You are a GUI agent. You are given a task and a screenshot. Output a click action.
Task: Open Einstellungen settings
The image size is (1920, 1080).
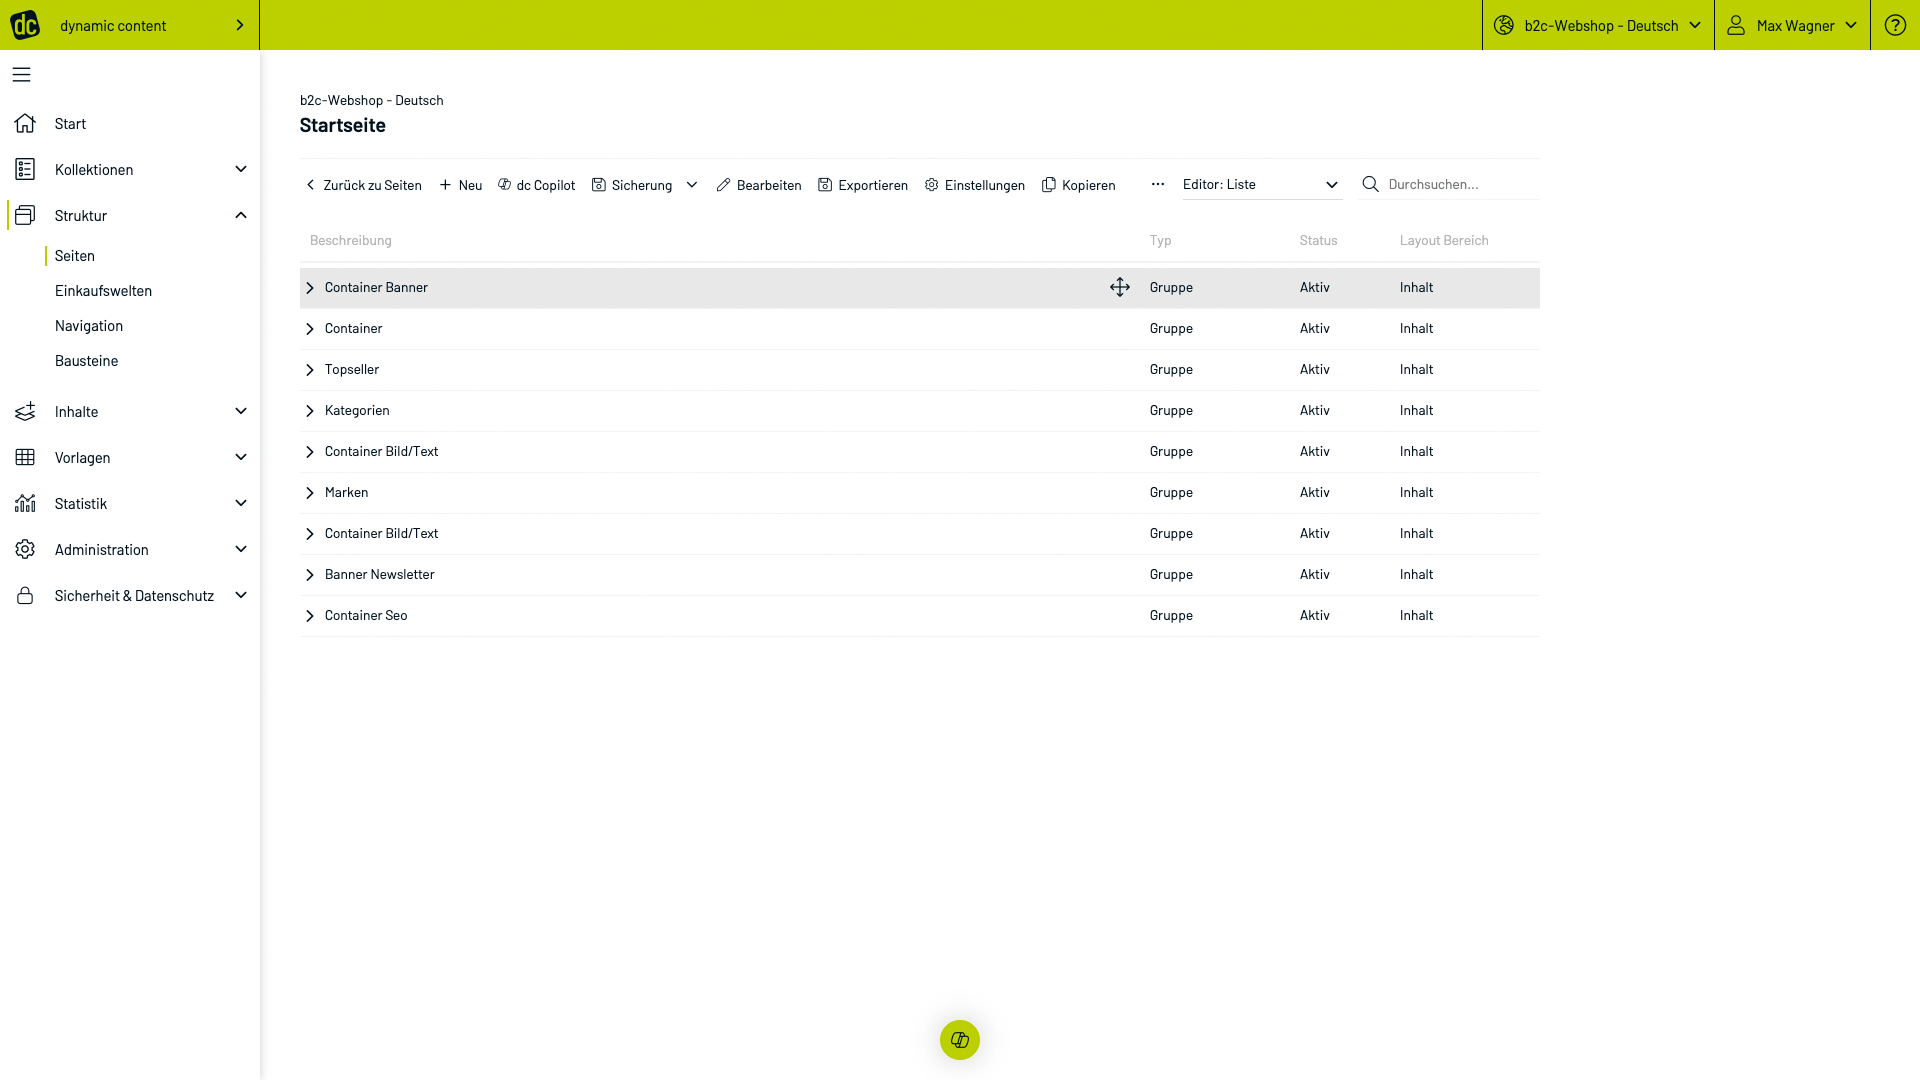975,185
